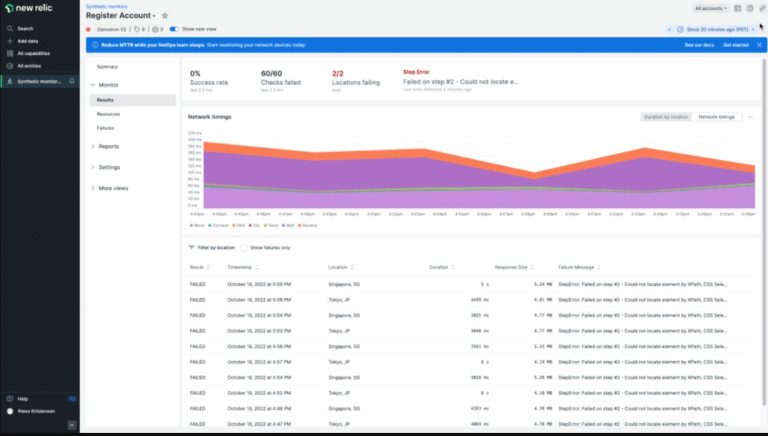Screen dimensions: 768x436
Task: Select Resources in the Monitor menu
Action: click(x=108, y=114)
